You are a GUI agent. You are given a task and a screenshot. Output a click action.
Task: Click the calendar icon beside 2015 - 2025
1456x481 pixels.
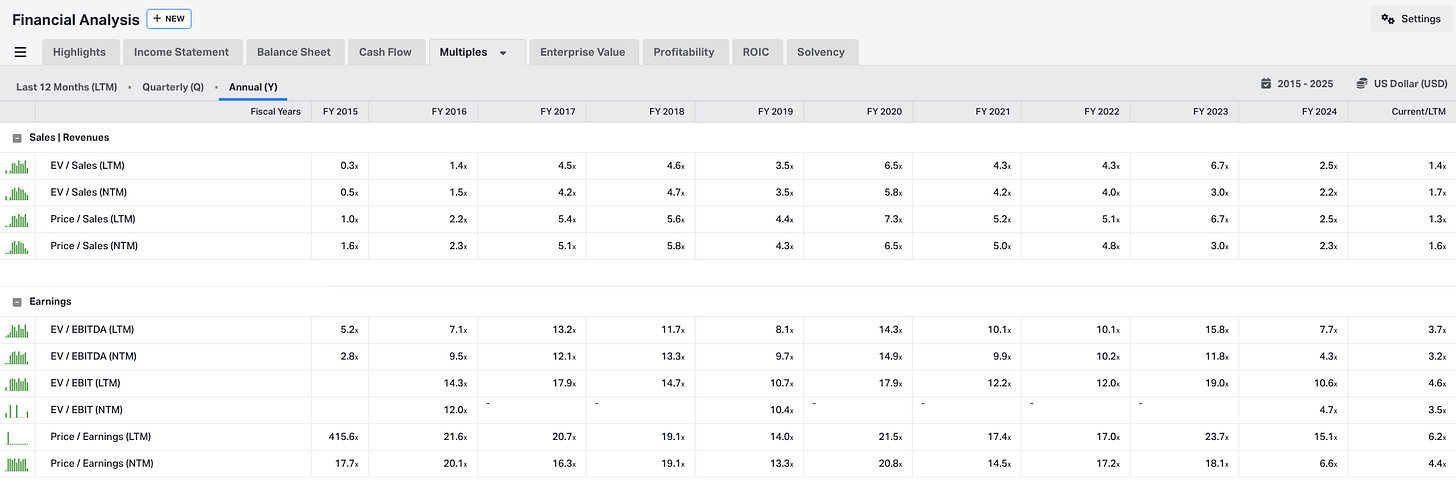click(x=1266, y=84)
